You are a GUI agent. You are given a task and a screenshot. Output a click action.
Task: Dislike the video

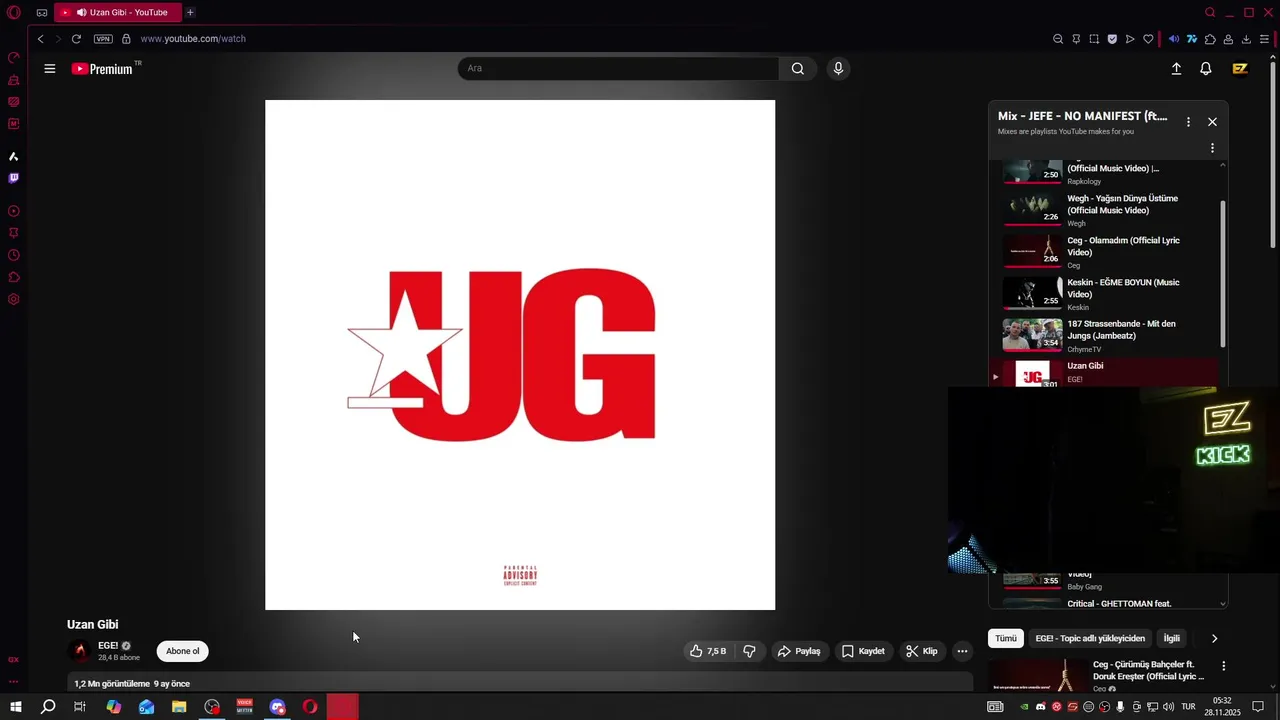749,651
